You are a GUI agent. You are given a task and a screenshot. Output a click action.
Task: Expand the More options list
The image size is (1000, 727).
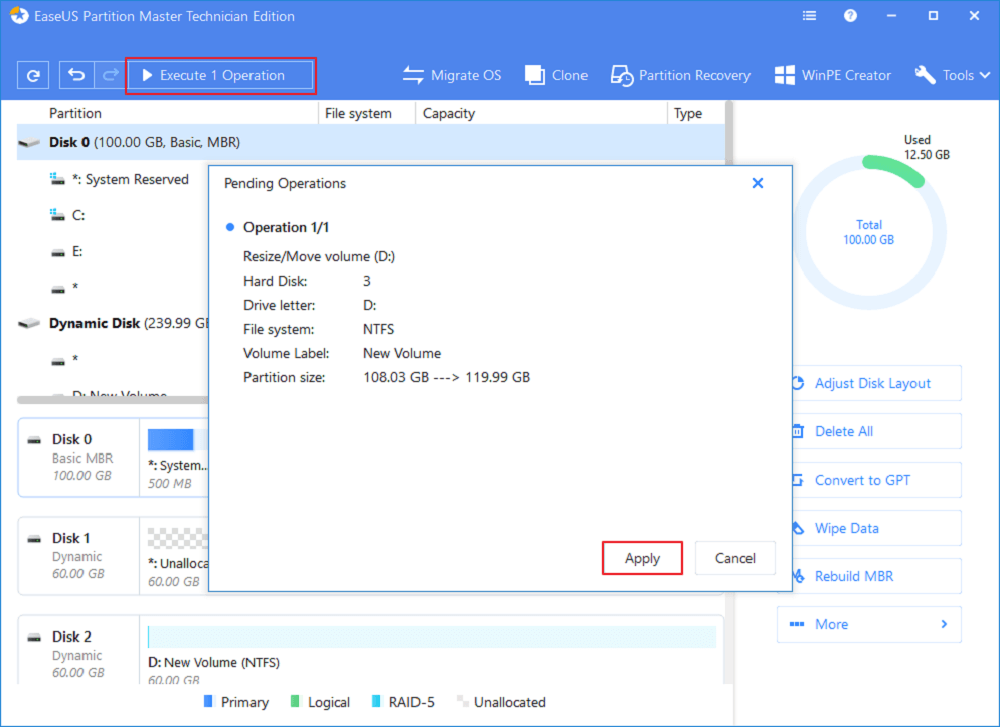[869, 624]
